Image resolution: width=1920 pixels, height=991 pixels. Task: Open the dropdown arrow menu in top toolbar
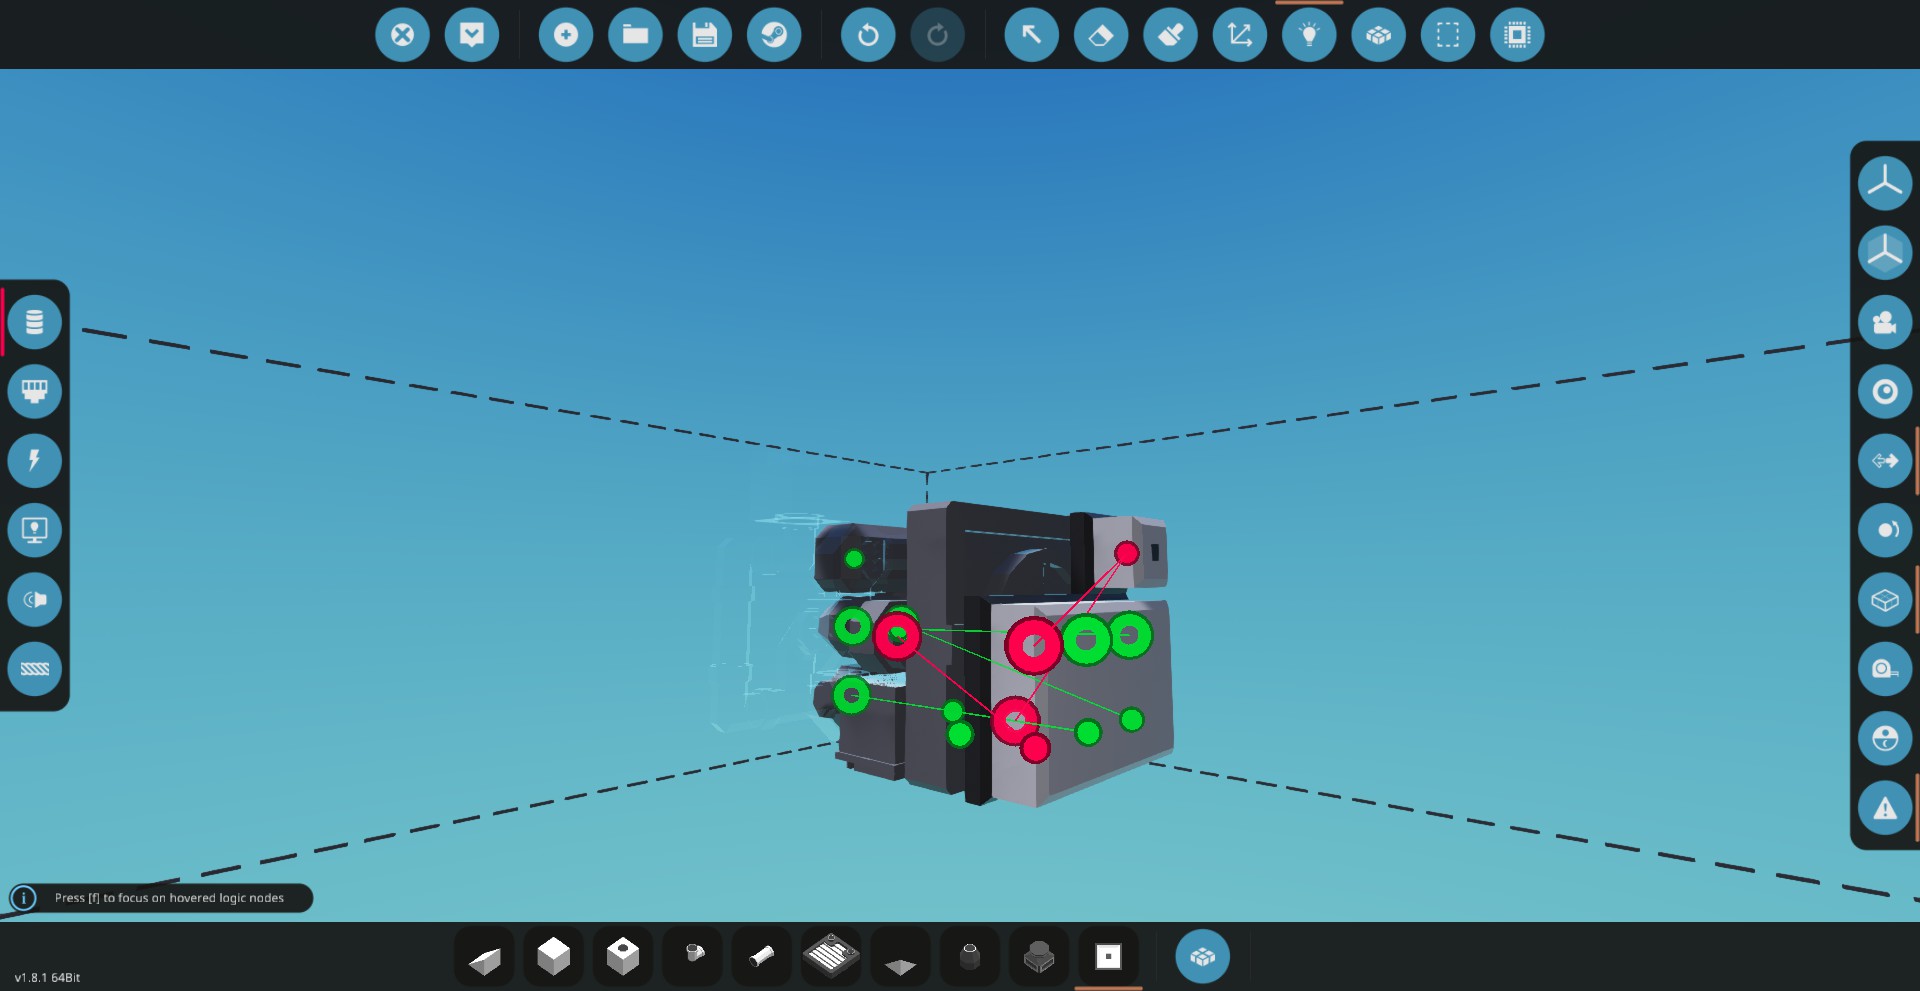tap(472, 35)
